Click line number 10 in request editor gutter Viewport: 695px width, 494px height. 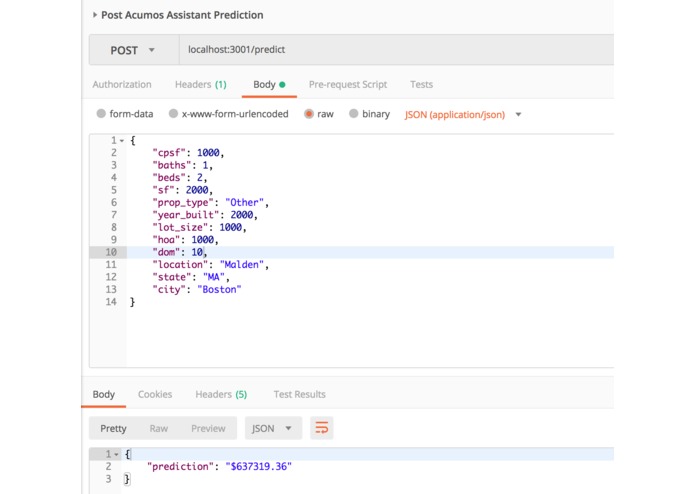(x=111, y=252)
